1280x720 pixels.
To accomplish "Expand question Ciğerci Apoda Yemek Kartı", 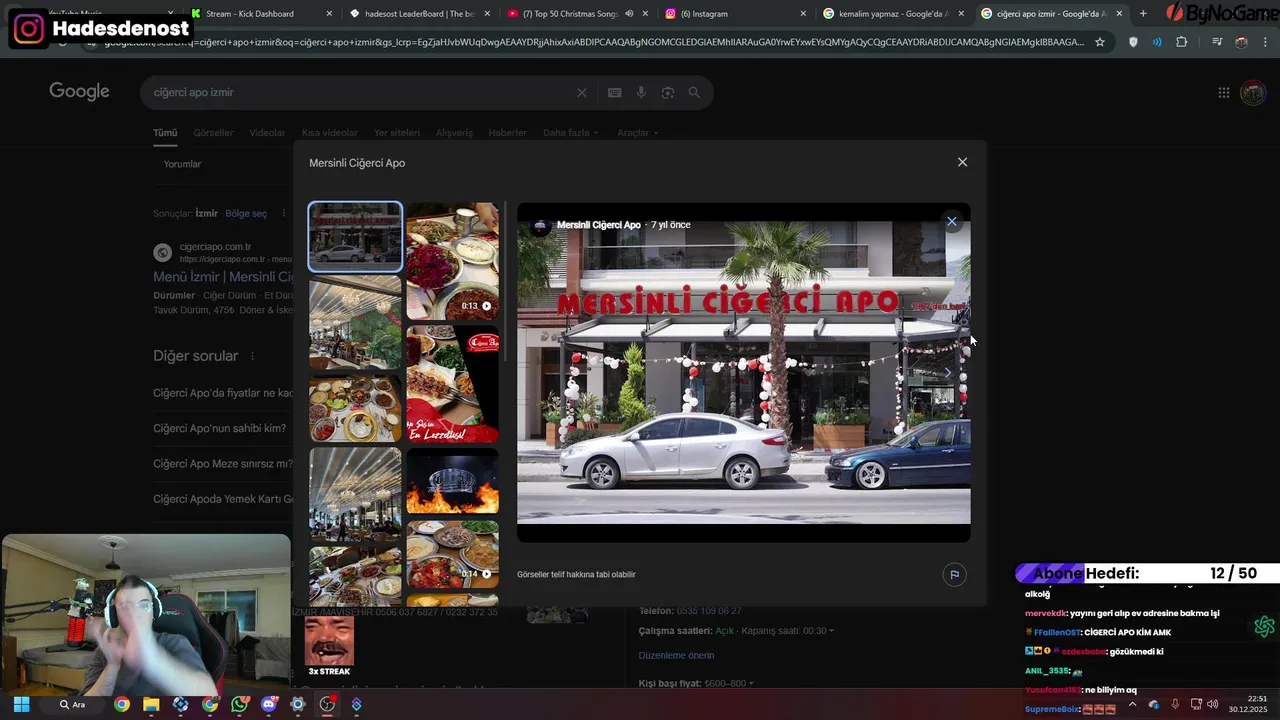I will pyautogui.click(x=223, y=499).
